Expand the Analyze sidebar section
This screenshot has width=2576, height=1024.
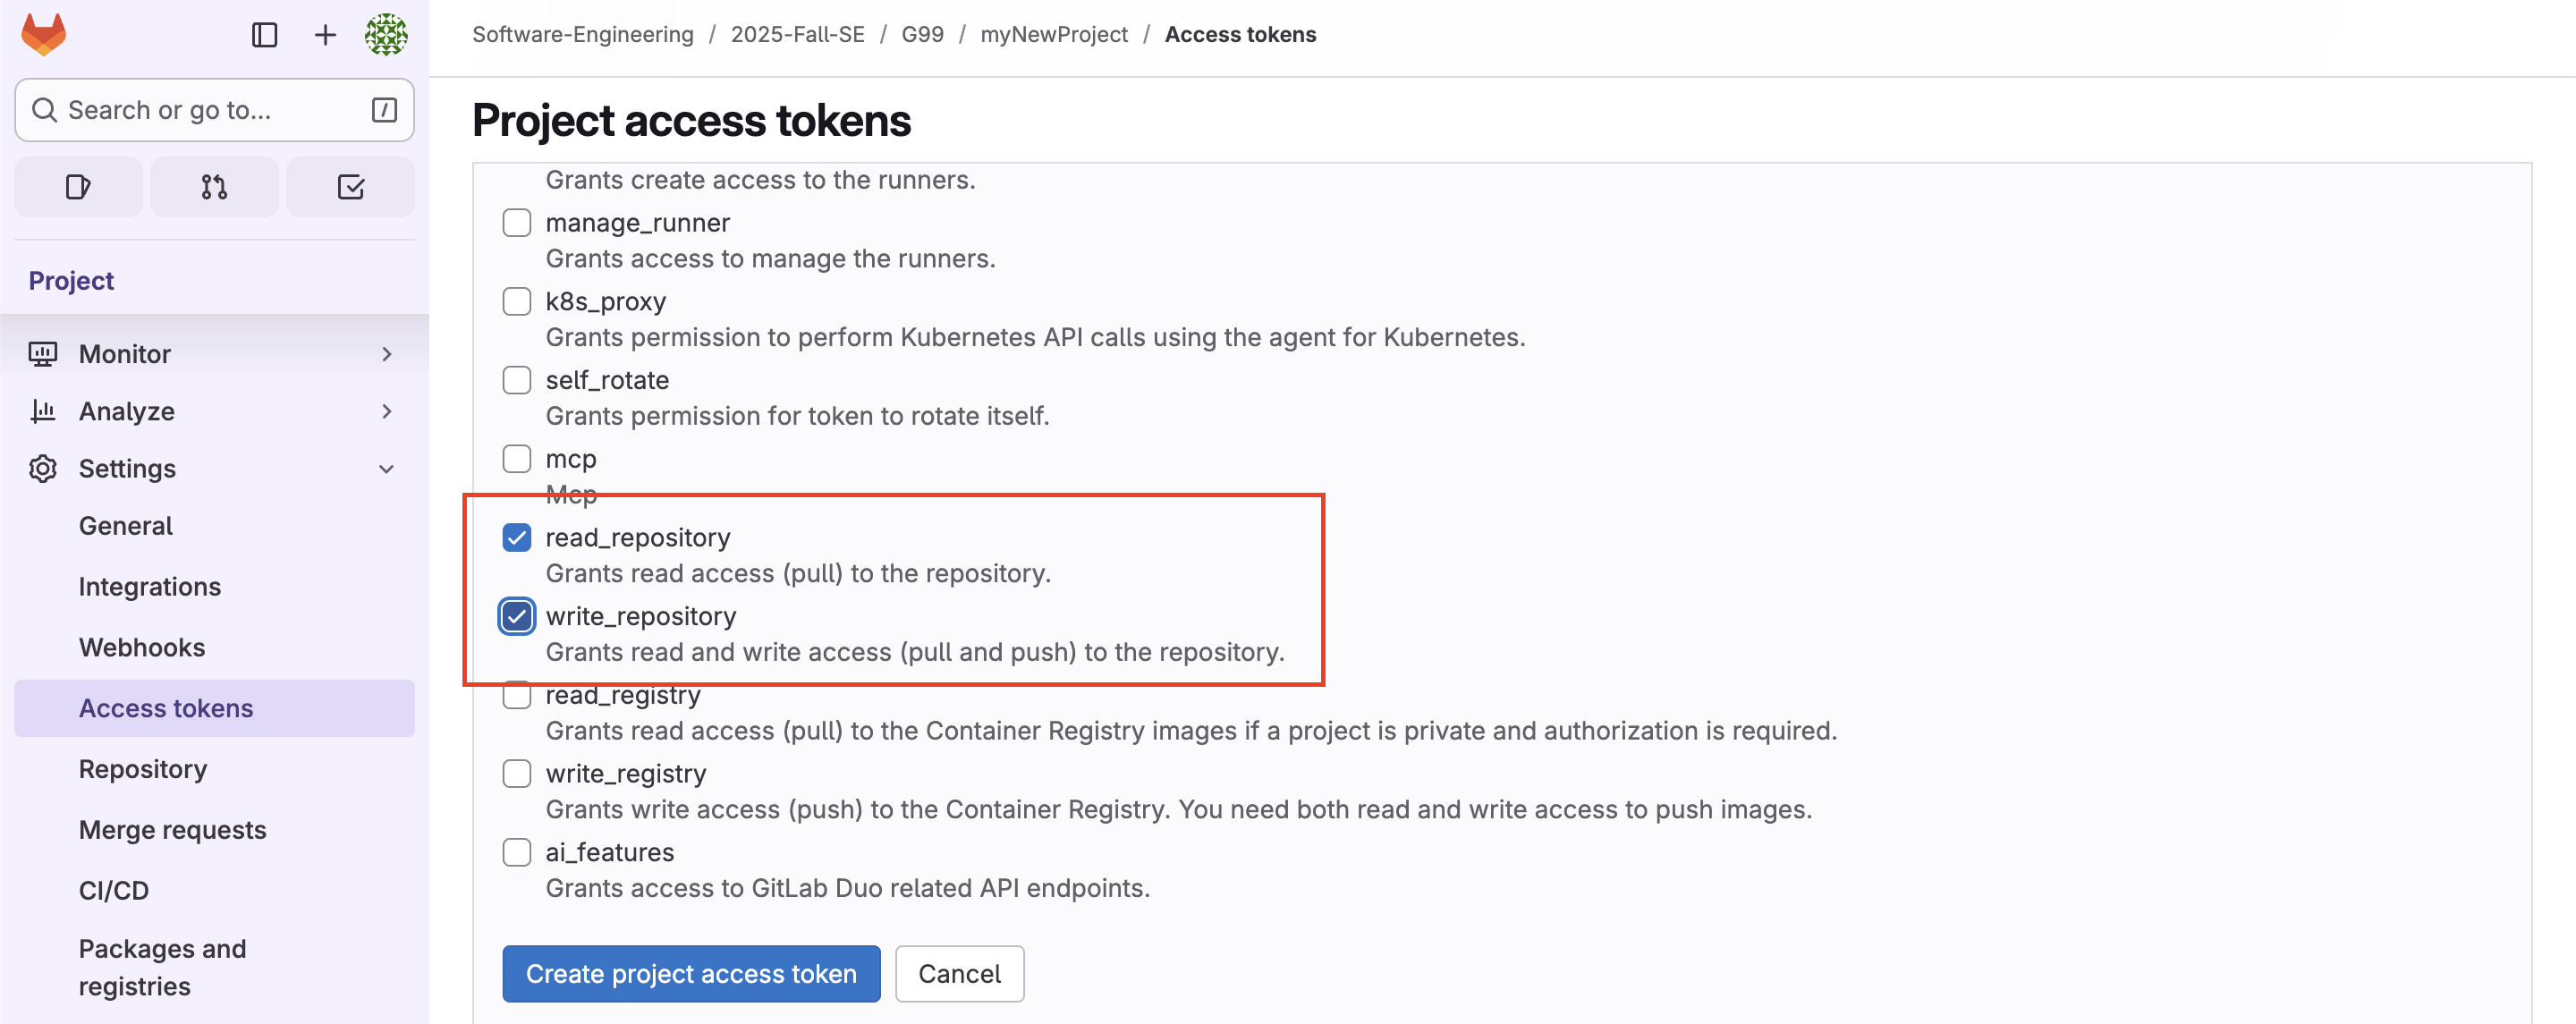386,411
